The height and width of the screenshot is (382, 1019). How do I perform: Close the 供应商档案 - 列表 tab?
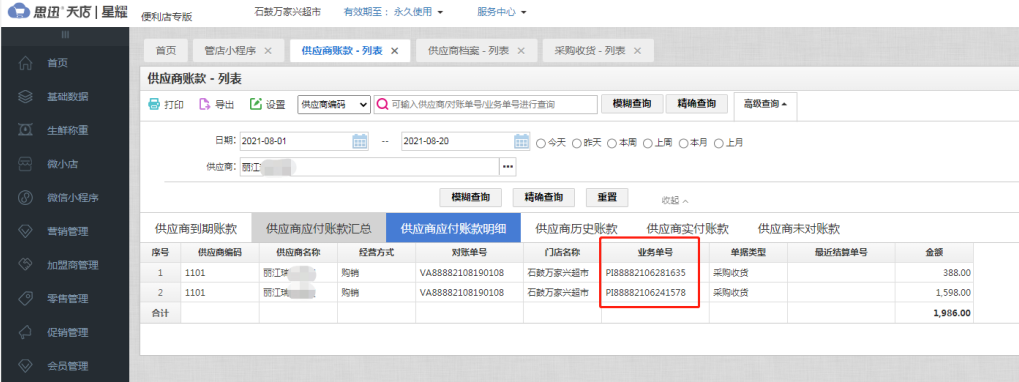pyautogui.click(x=521, y=51)
